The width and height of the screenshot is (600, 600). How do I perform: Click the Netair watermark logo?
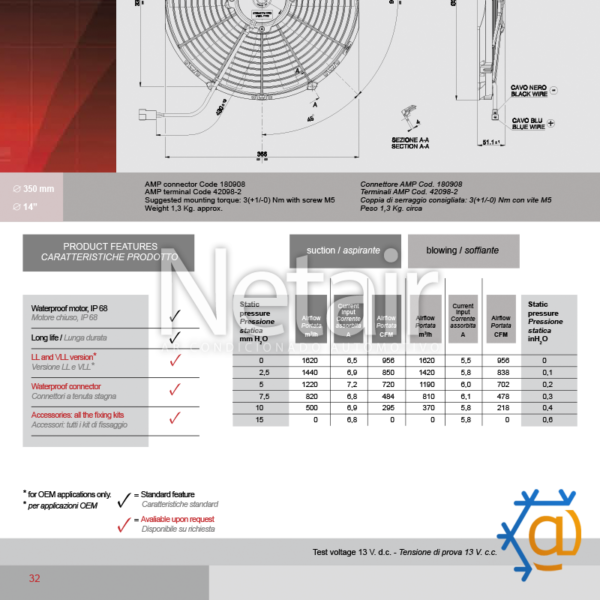(300, 300)
